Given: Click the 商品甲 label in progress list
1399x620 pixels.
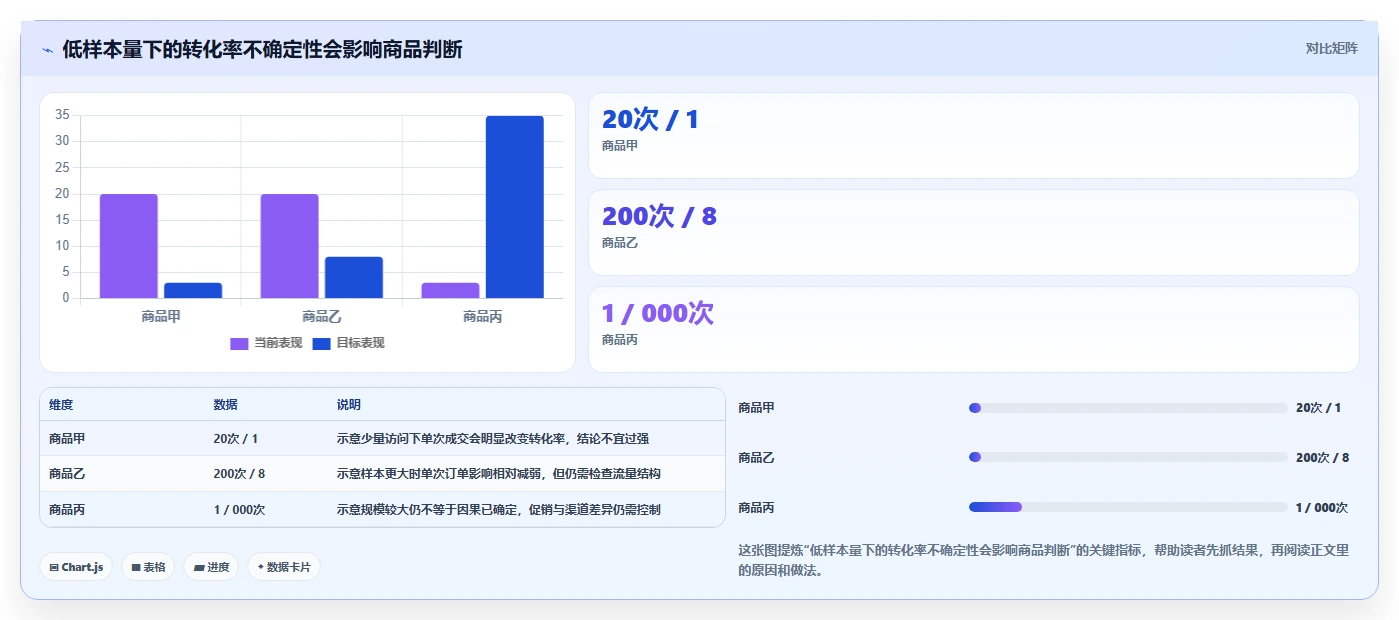Looking at the screenshot, I should point(756,408).
